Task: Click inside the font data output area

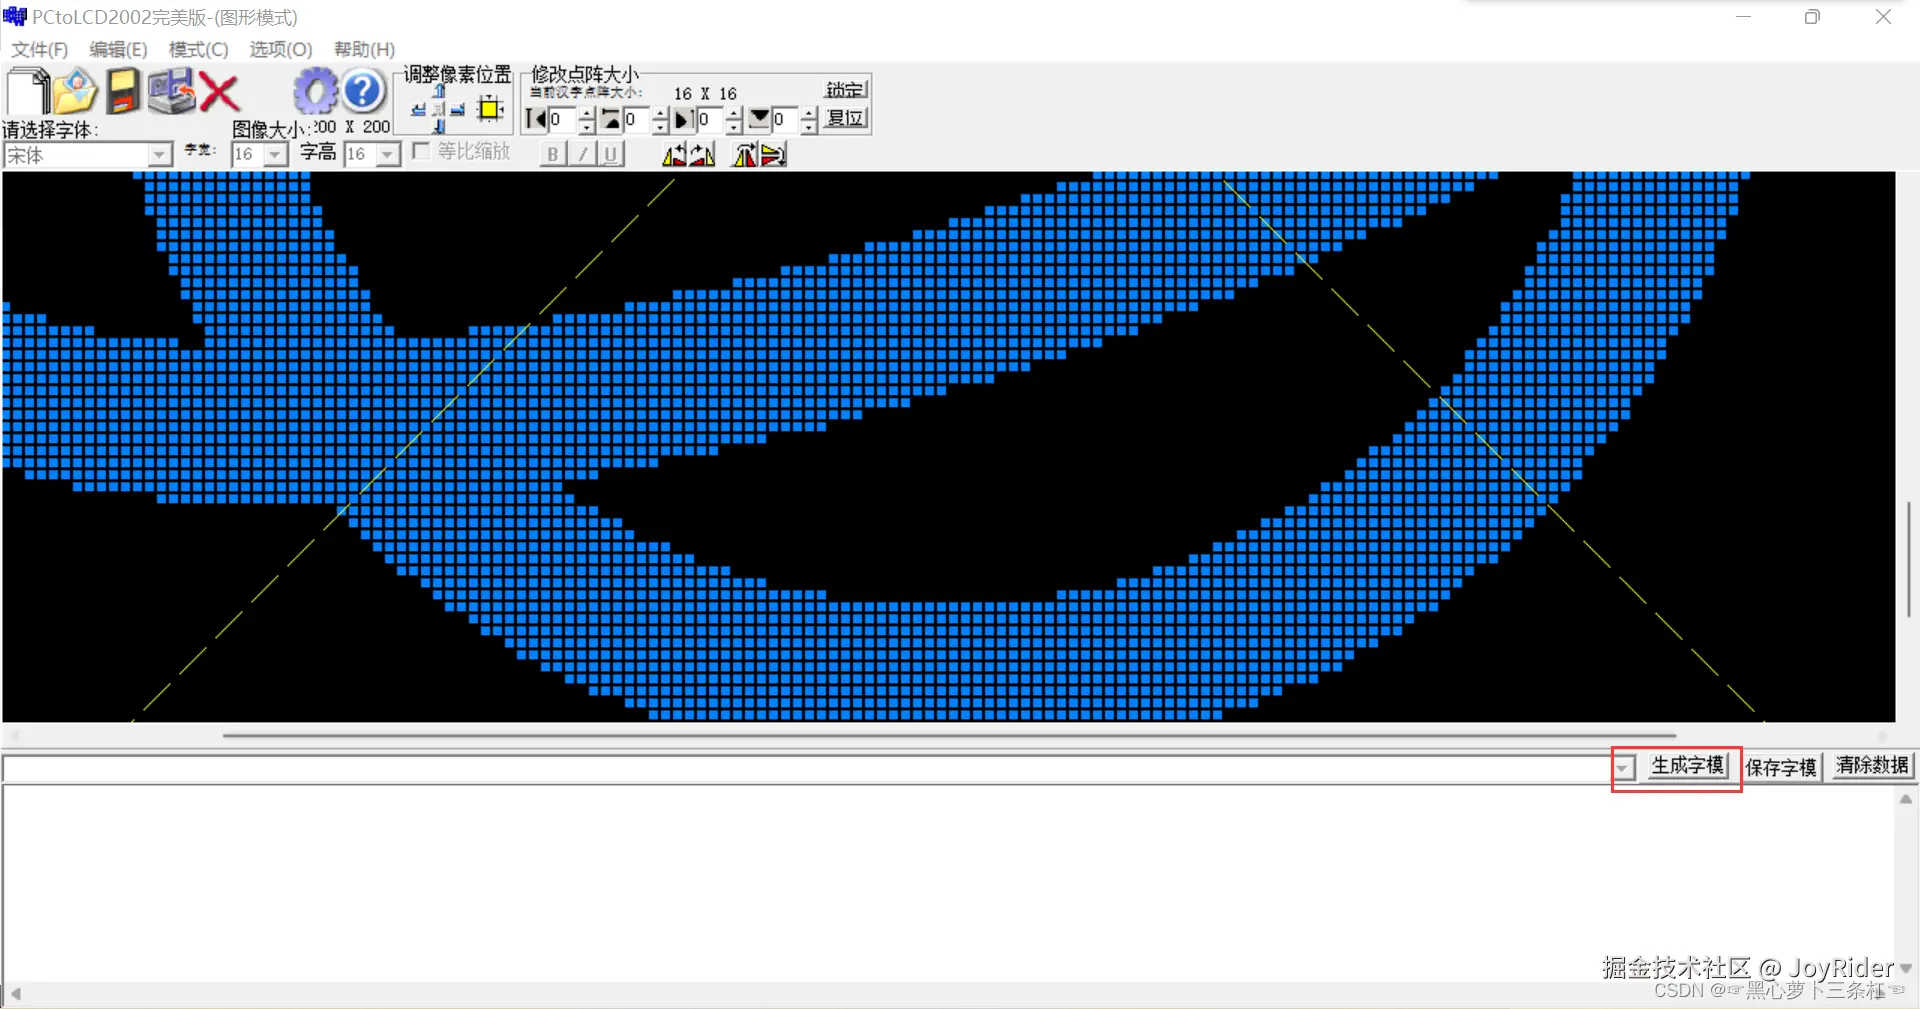Action: [x=948, y=884]
